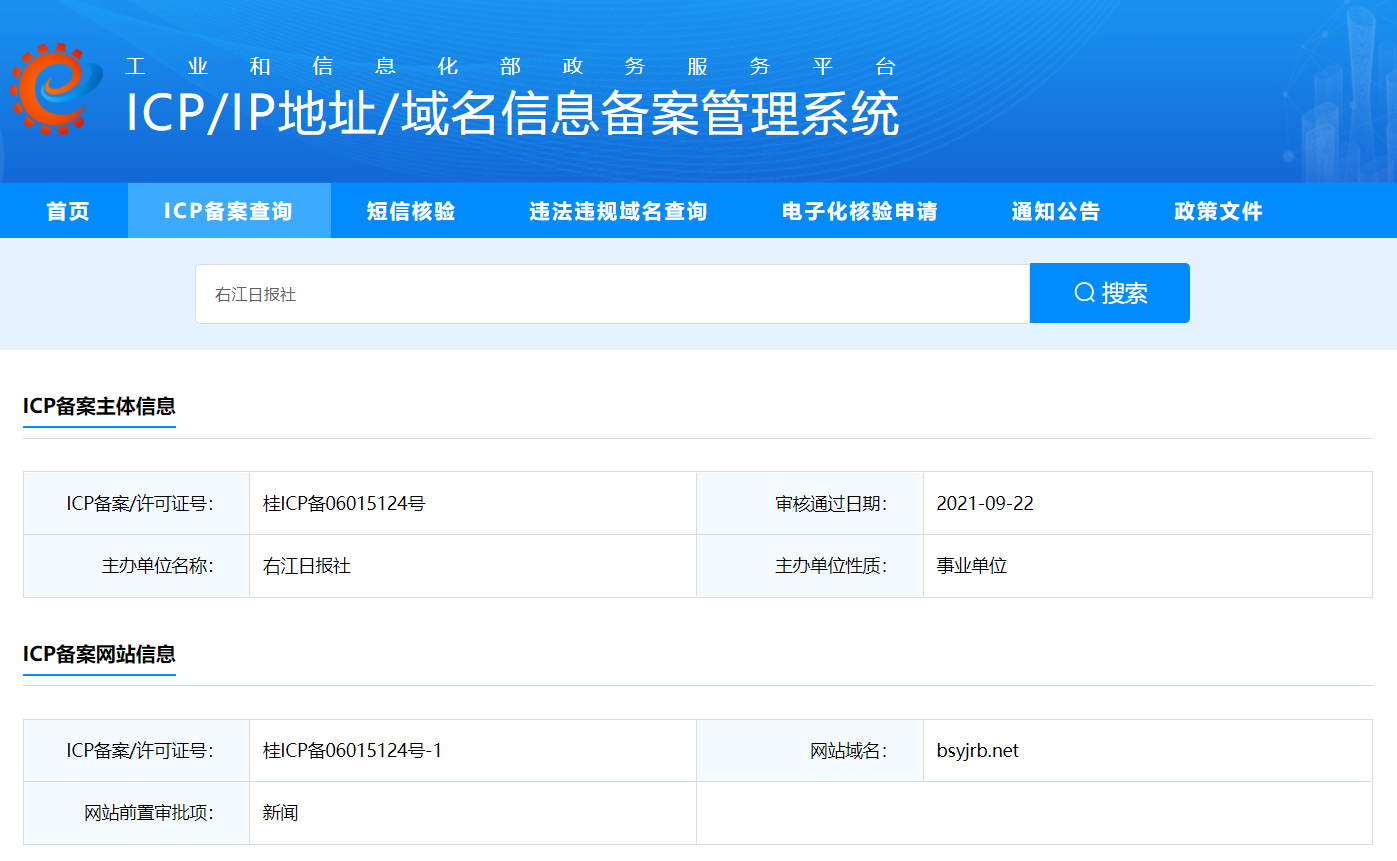Click the ICP备案主体信息 section heading

click(99, 406)
